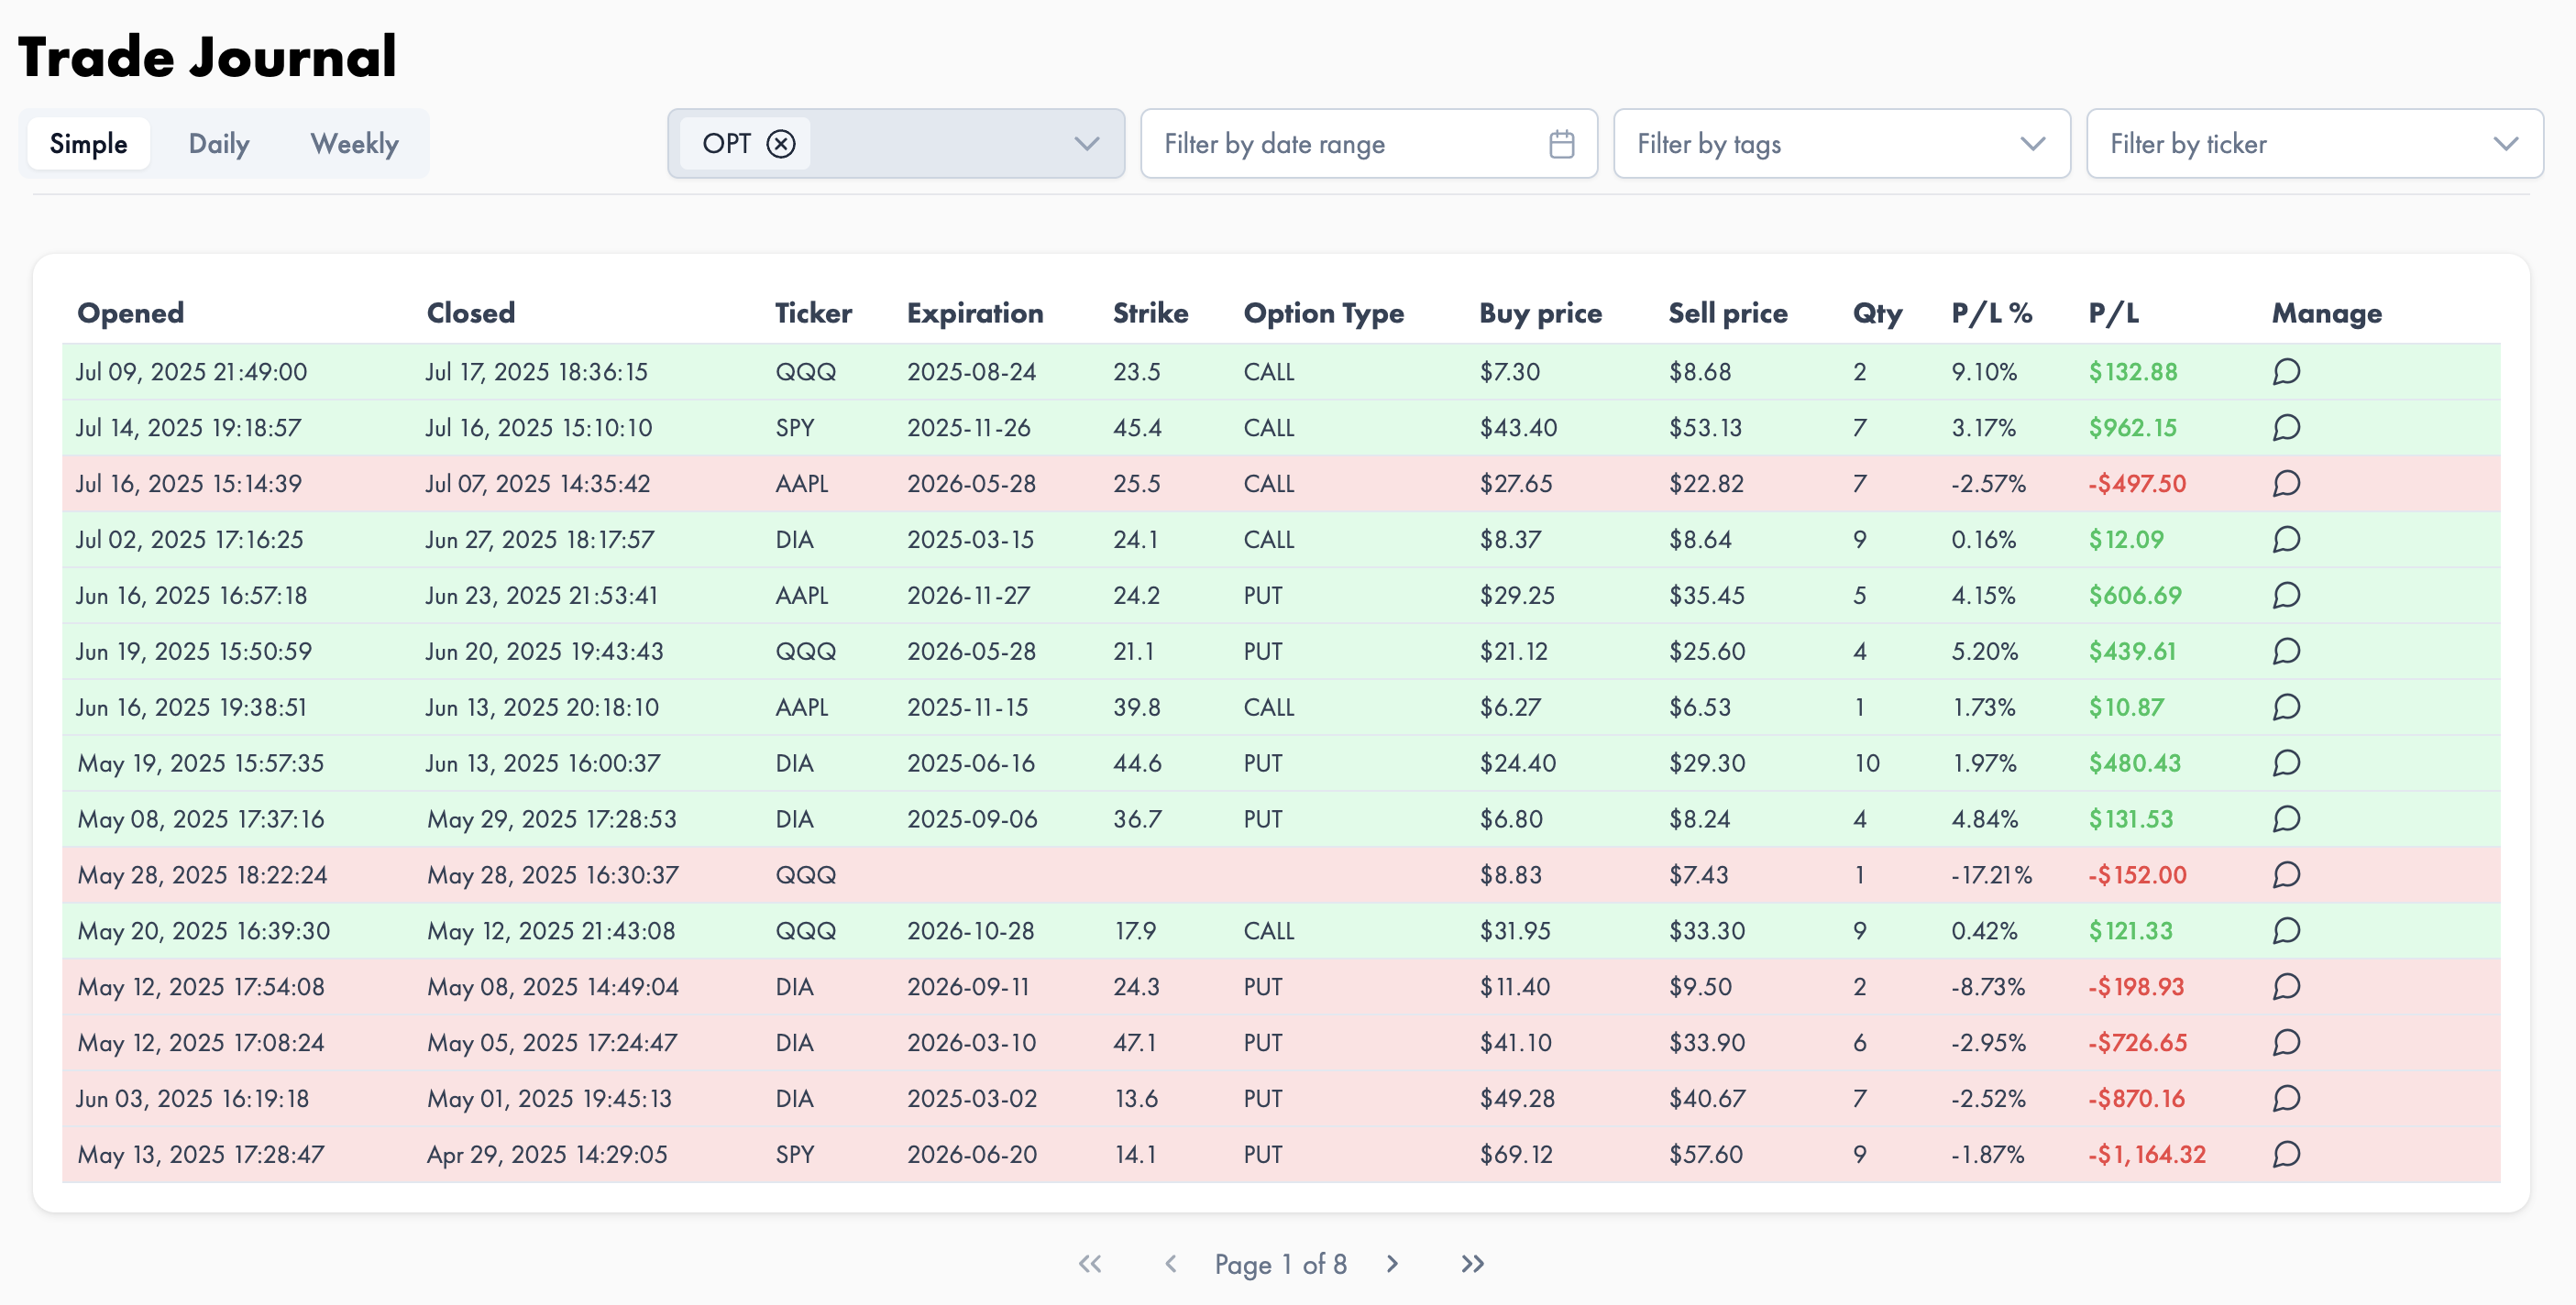
Task: Open comment for AAPL -$497.50 trade
Action: [2286, 484]
